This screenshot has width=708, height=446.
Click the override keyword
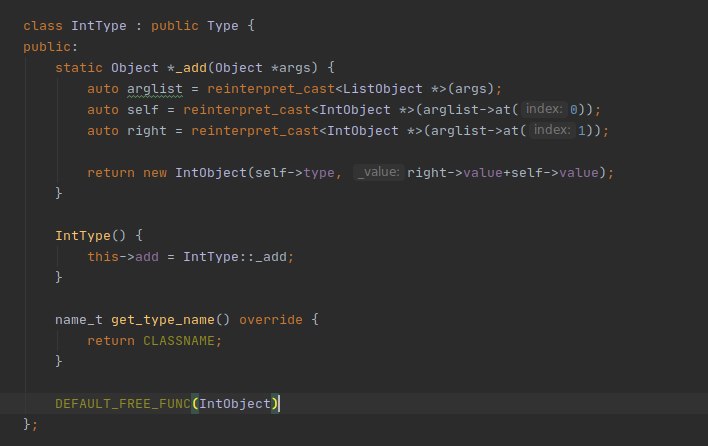[x=270, y=320]
